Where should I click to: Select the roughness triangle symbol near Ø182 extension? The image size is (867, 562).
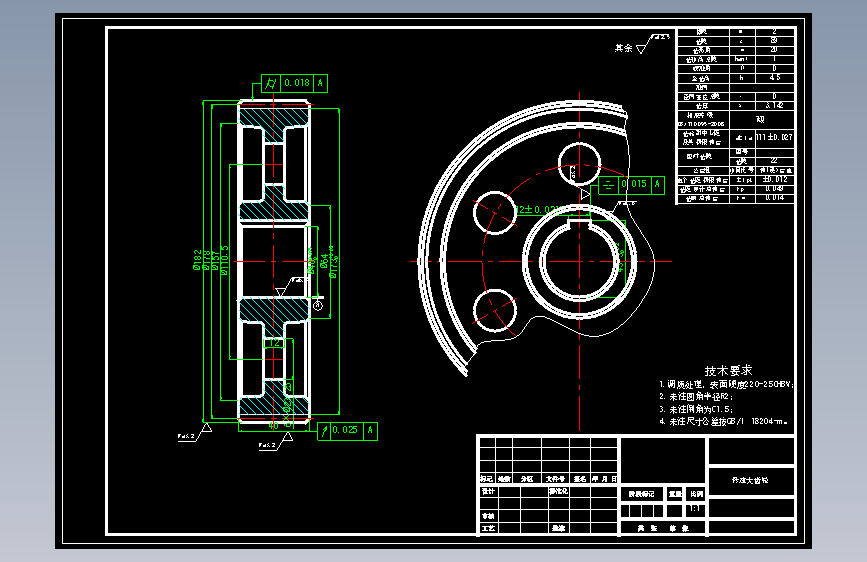[206, 428]
